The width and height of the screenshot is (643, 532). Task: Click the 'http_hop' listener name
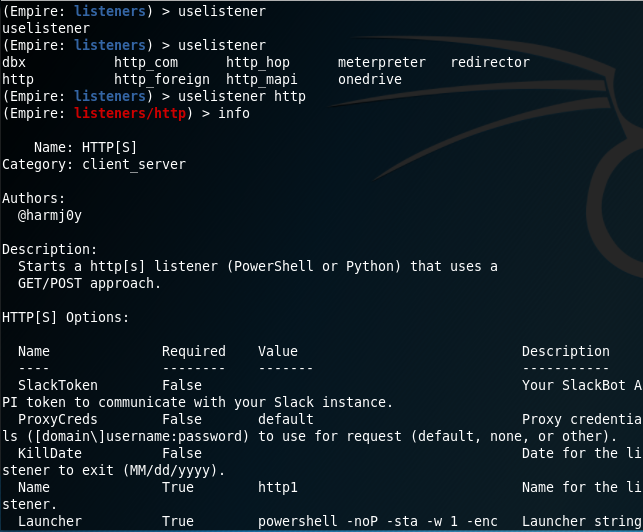pyautogui.click(x=258, y=62)
